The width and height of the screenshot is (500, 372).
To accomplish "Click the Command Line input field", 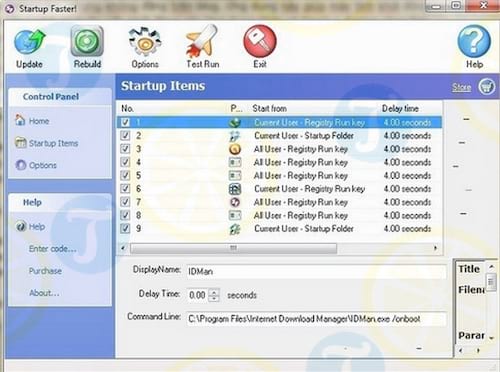I will pyautogui.click(x=316, y=319).
